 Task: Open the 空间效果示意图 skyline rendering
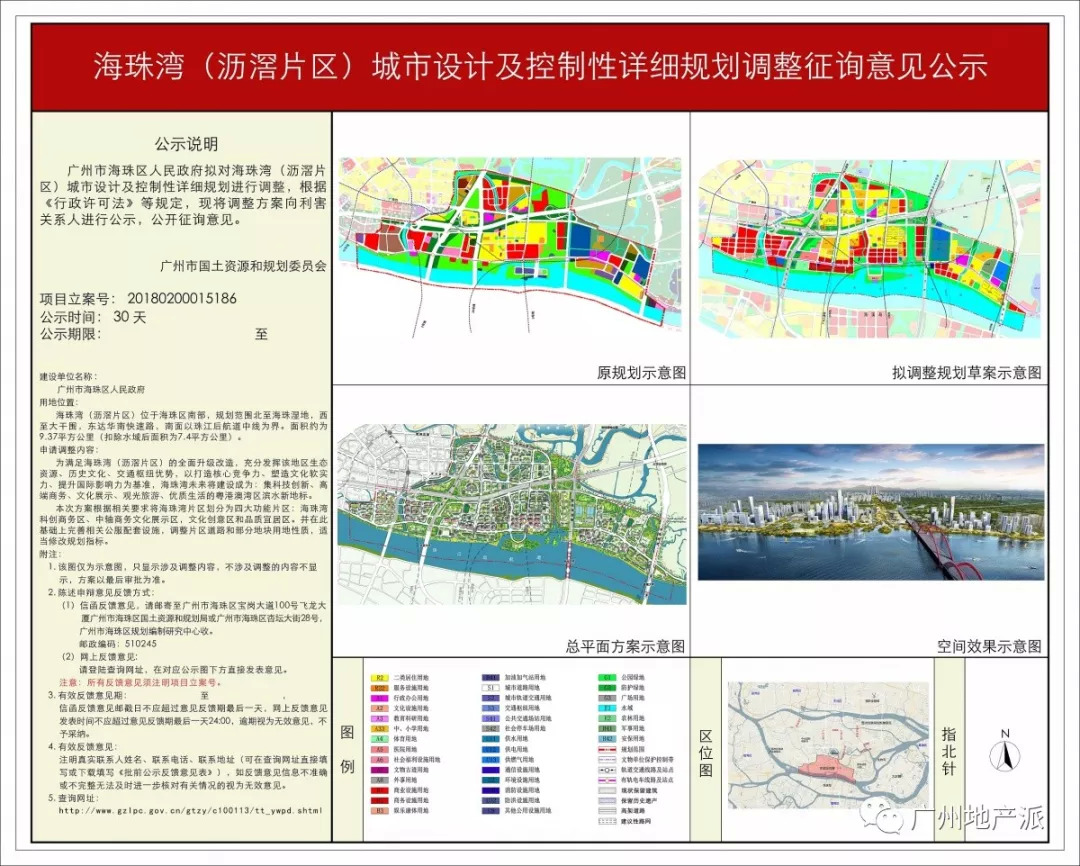869,510
